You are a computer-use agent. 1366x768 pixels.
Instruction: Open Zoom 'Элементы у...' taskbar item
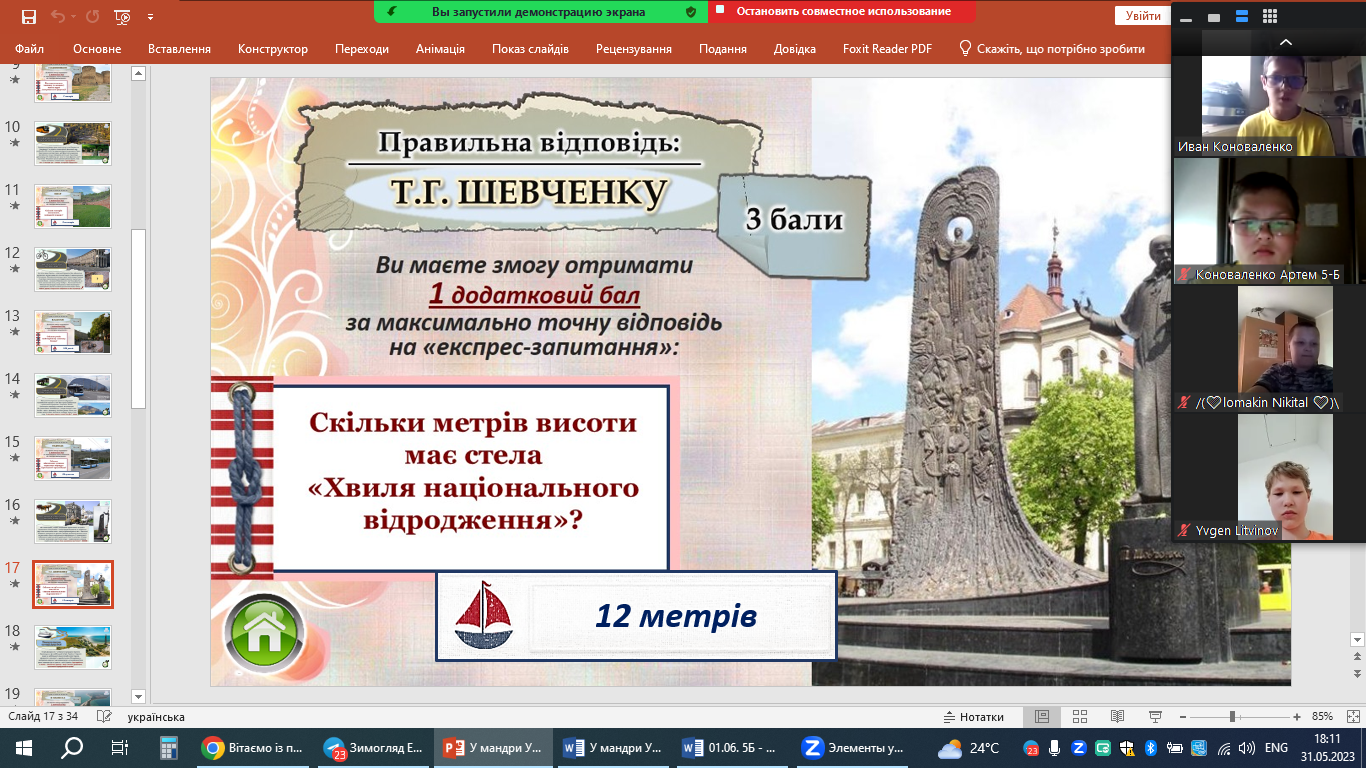coord(854,747)
